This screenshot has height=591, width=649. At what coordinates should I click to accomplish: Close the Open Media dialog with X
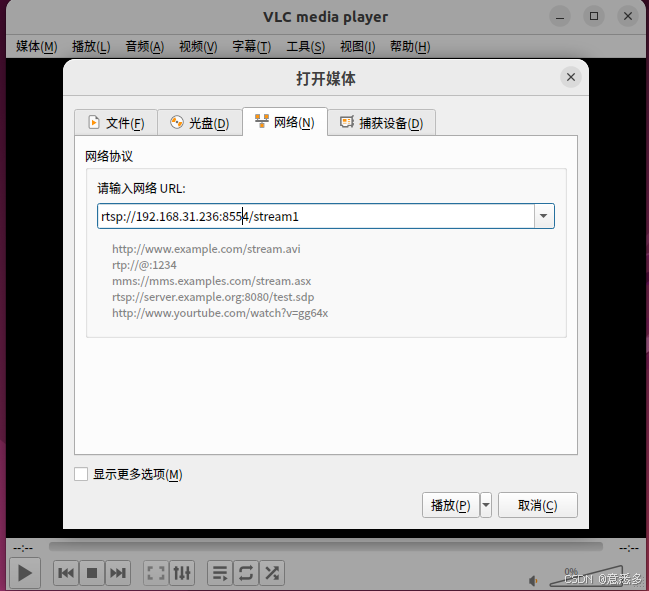click(571, 77)
